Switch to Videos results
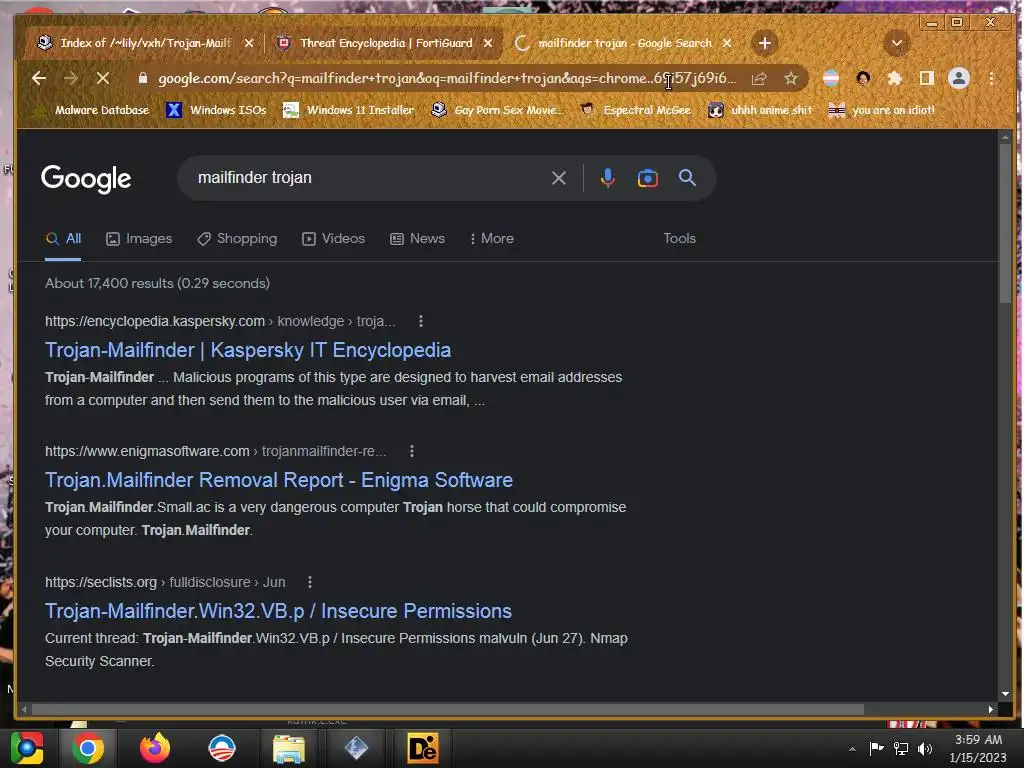Image resolution: width=1024 pixels, height=768 pixels. [334, 239]
